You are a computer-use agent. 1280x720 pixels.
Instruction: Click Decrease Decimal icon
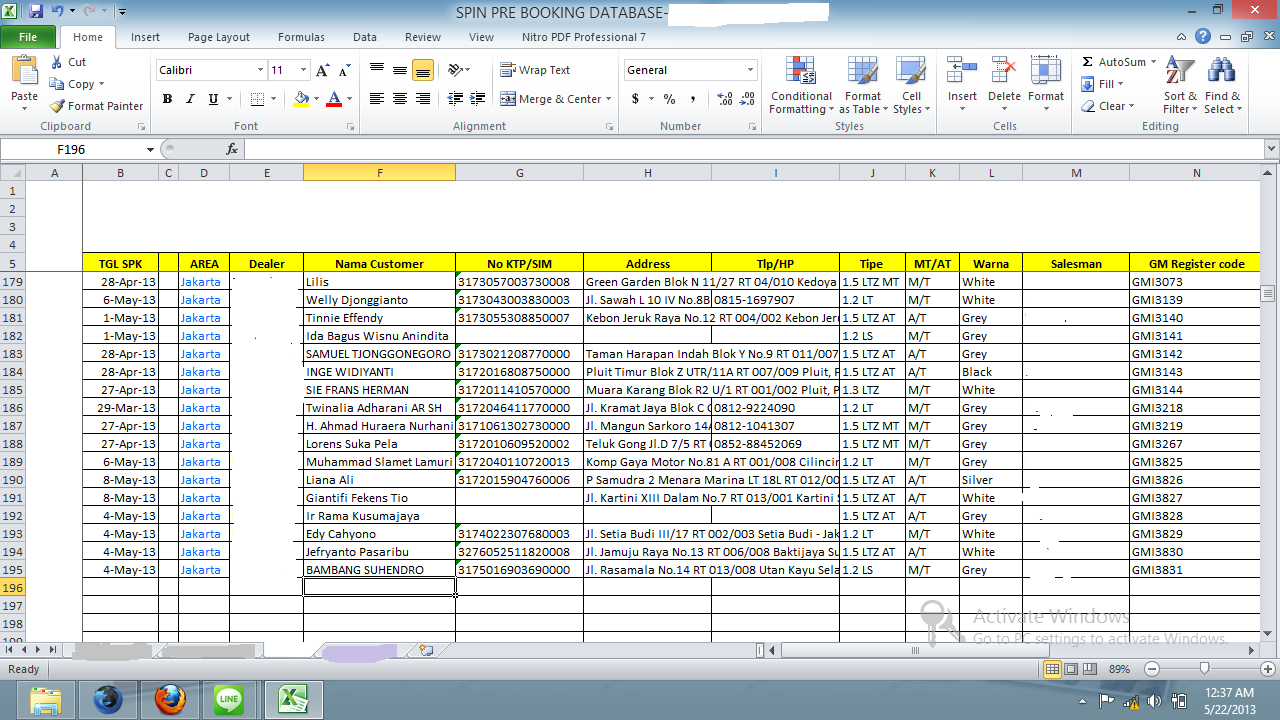tap(748, 99)
